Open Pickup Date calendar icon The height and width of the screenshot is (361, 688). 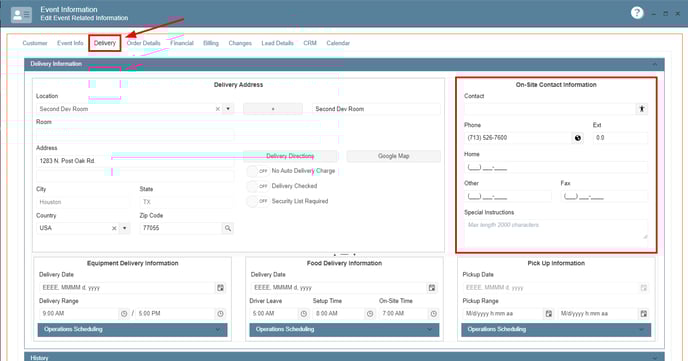pos(644,288)
